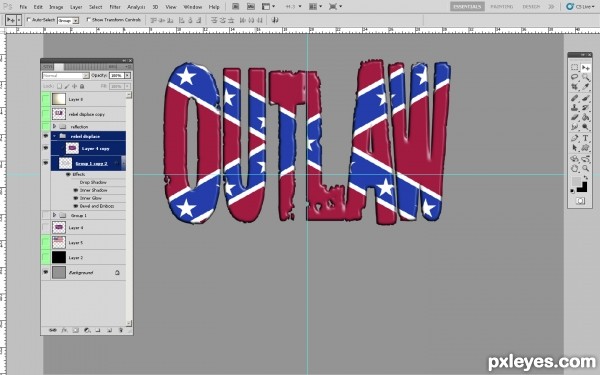Select the Eyedropper tool

585,87
